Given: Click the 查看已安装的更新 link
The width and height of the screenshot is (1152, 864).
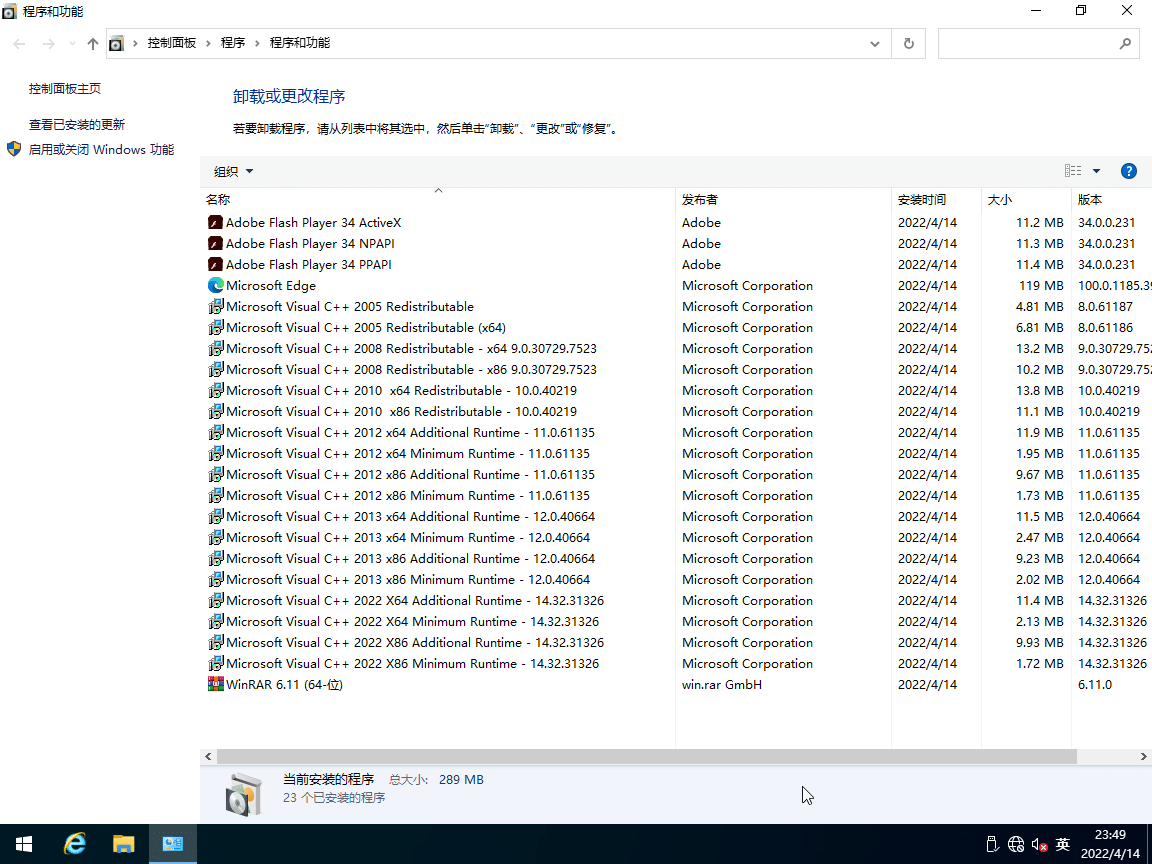Looking at the screenshot, I should tap(77, 125).
